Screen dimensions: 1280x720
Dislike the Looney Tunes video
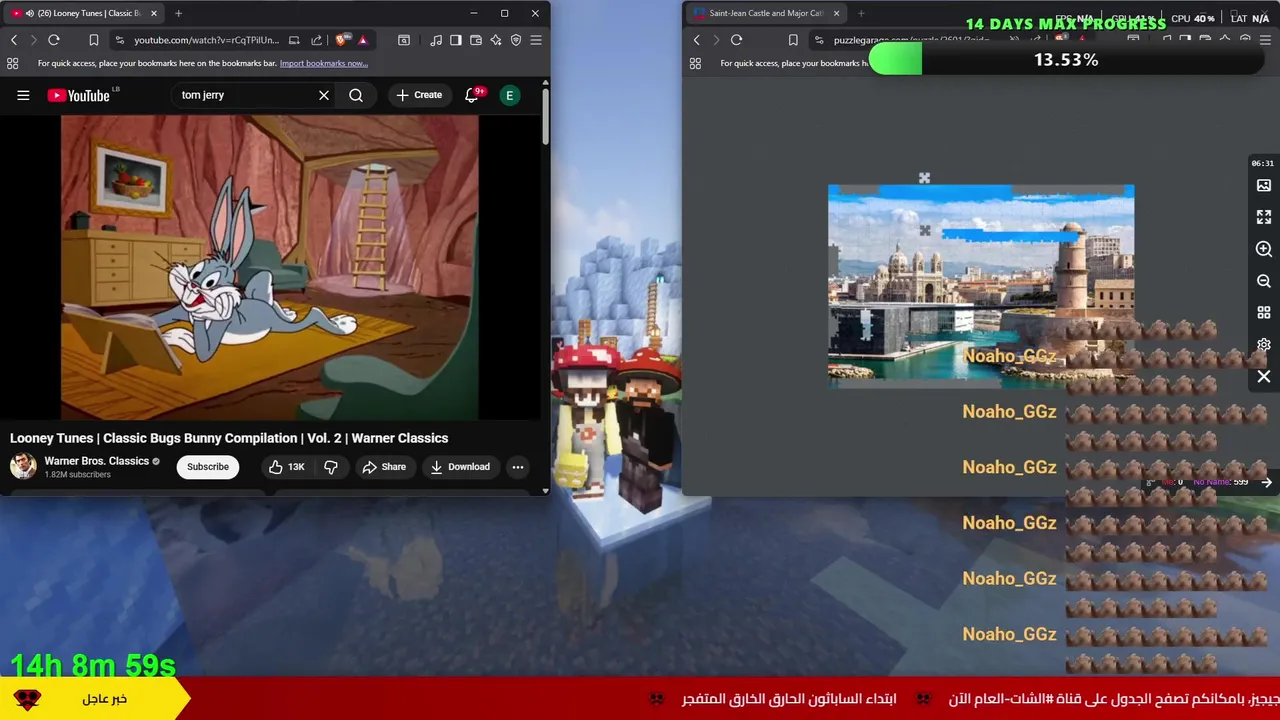pos(331,467)
